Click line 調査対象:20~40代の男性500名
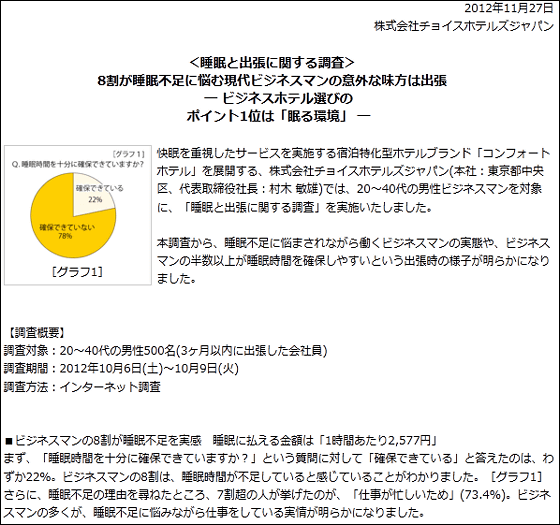The image size is (560, 525). pos(165,351)
